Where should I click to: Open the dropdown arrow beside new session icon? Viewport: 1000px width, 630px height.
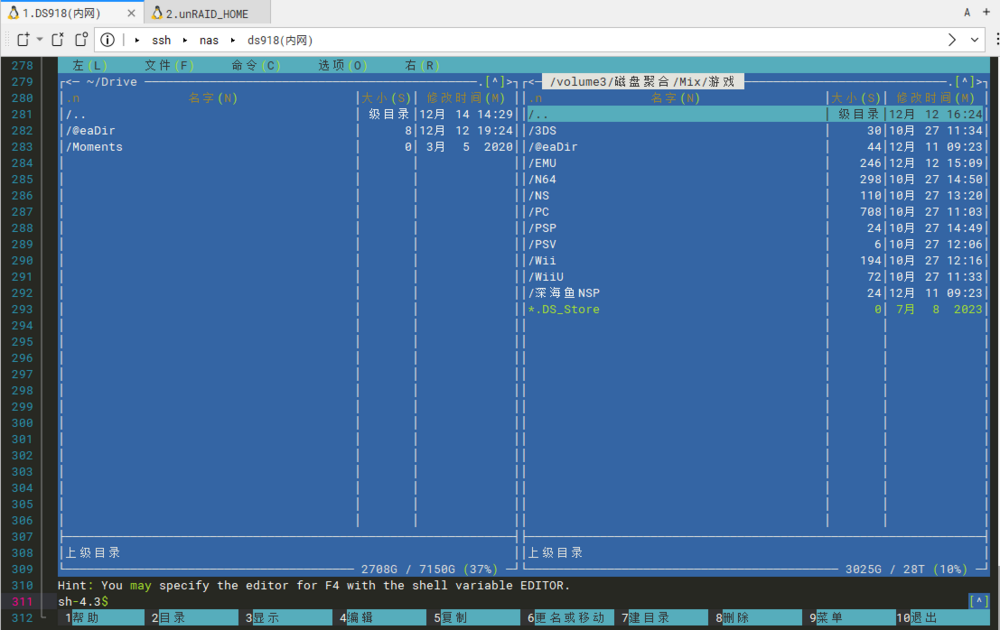pos(40,40)
